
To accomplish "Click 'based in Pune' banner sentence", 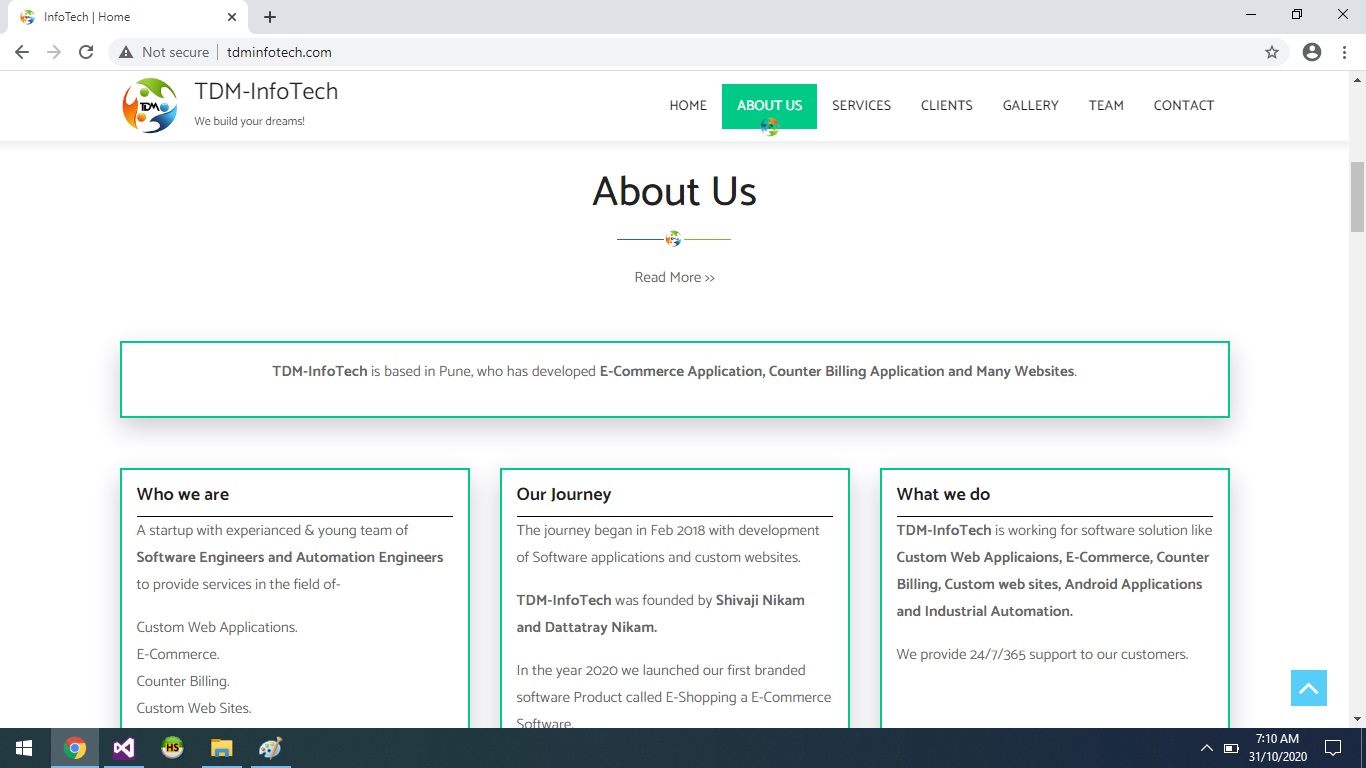I will (674, 371).
